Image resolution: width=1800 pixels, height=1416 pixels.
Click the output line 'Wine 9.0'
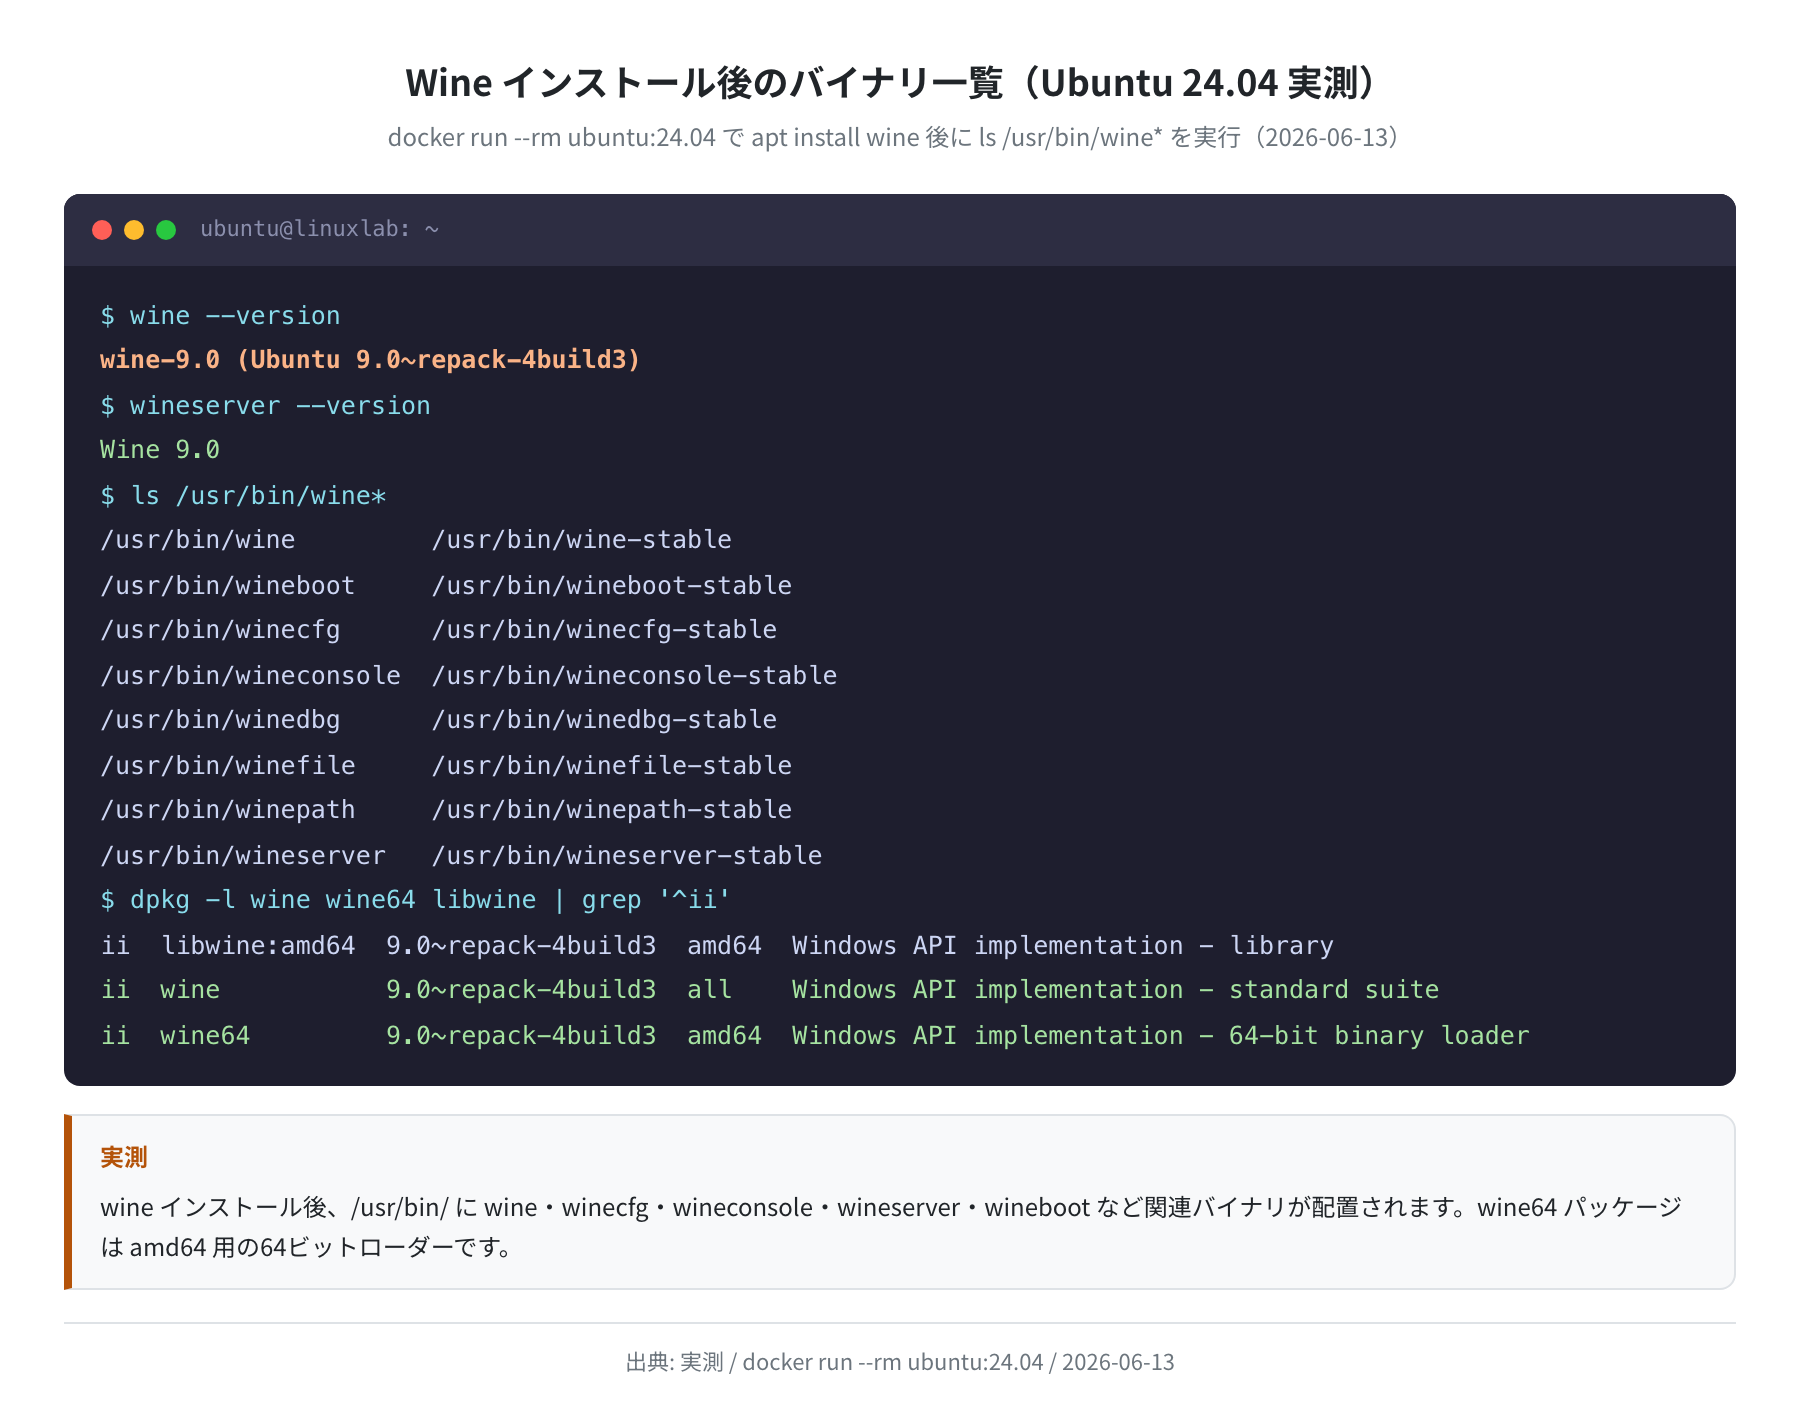click(160, 450)
